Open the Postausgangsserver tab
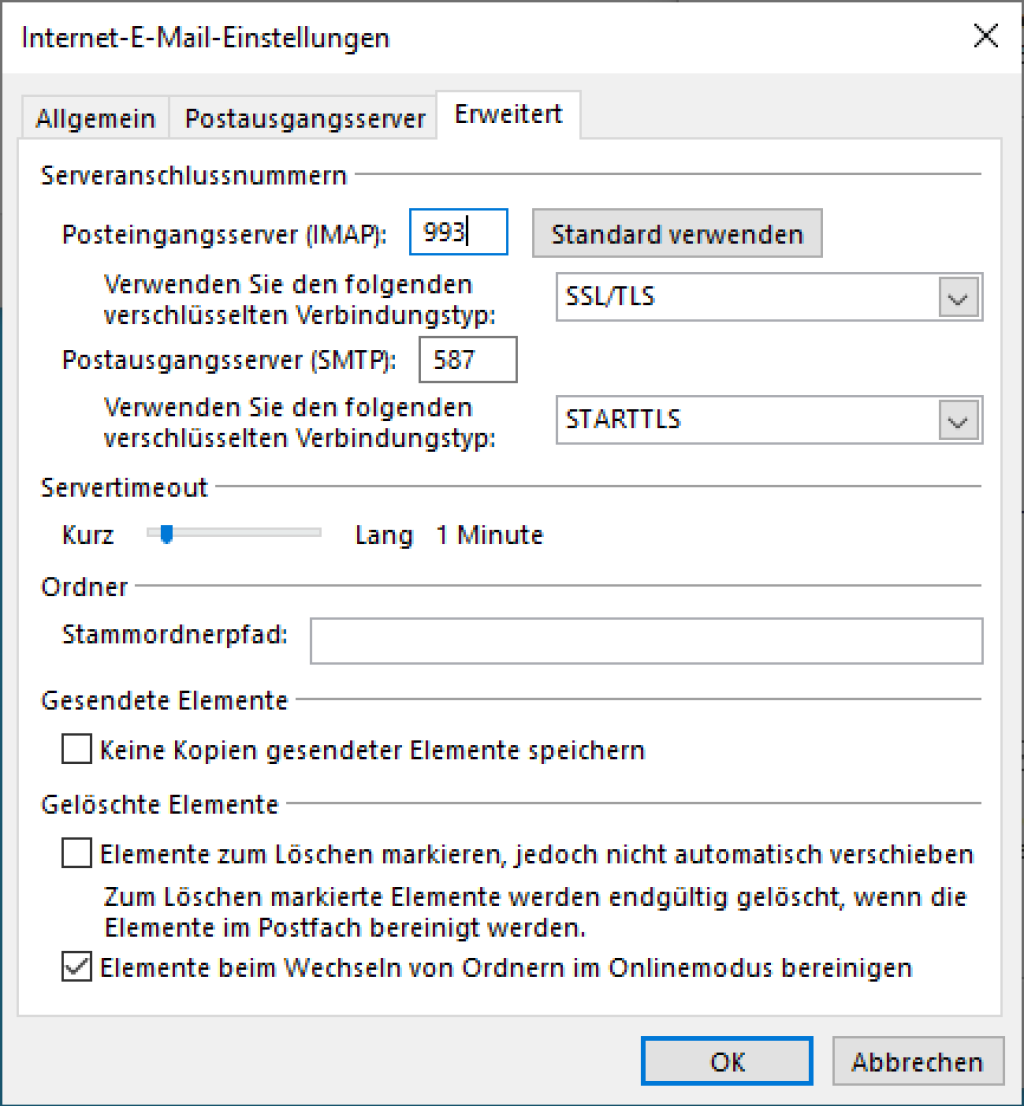 coord(305,119)
